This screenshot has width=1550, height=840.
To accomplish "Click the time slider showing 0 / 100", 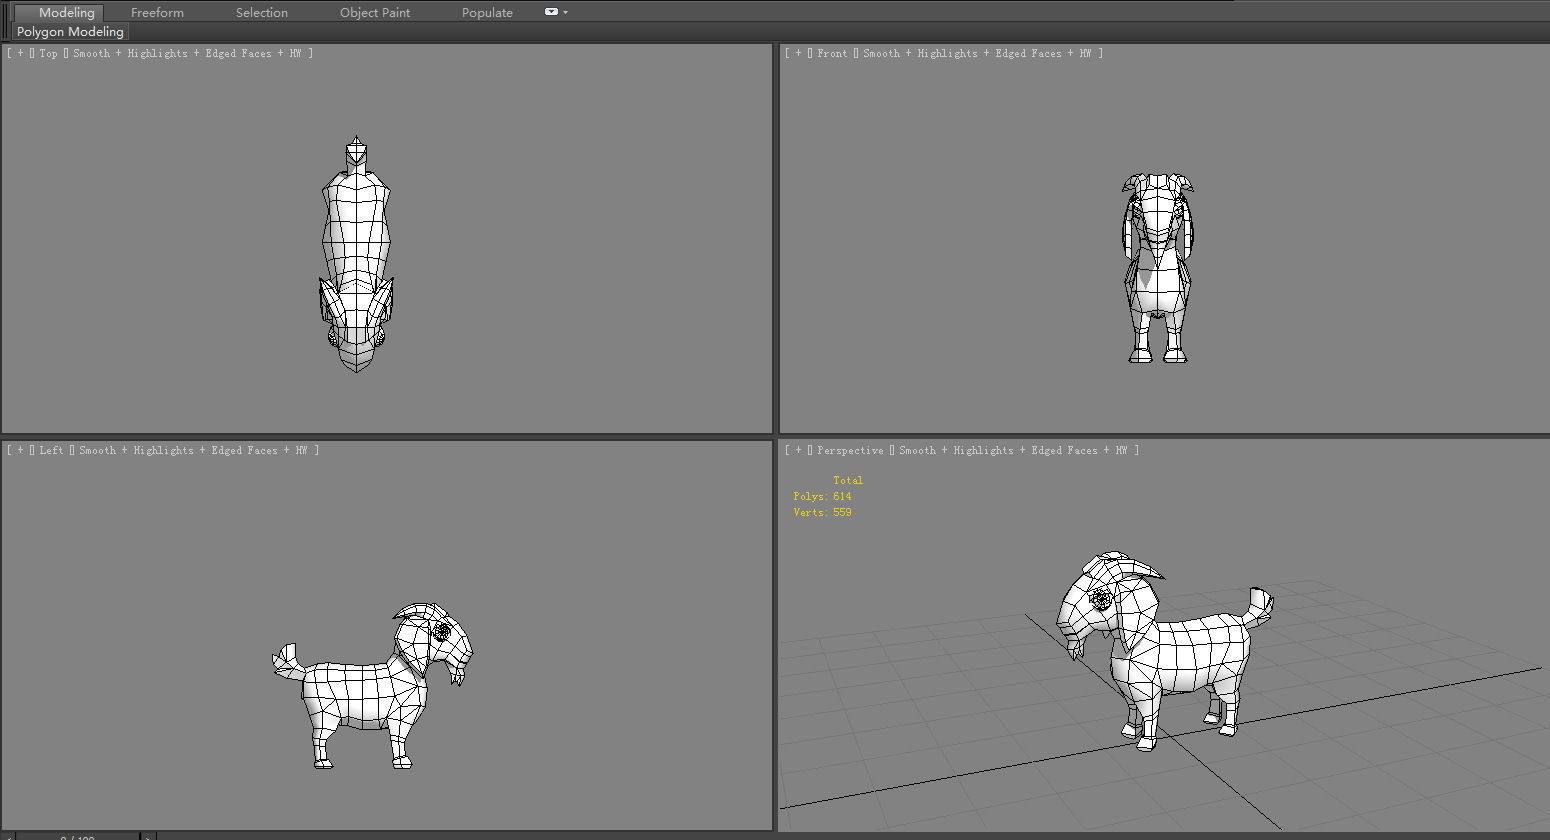I will point(77,836).
